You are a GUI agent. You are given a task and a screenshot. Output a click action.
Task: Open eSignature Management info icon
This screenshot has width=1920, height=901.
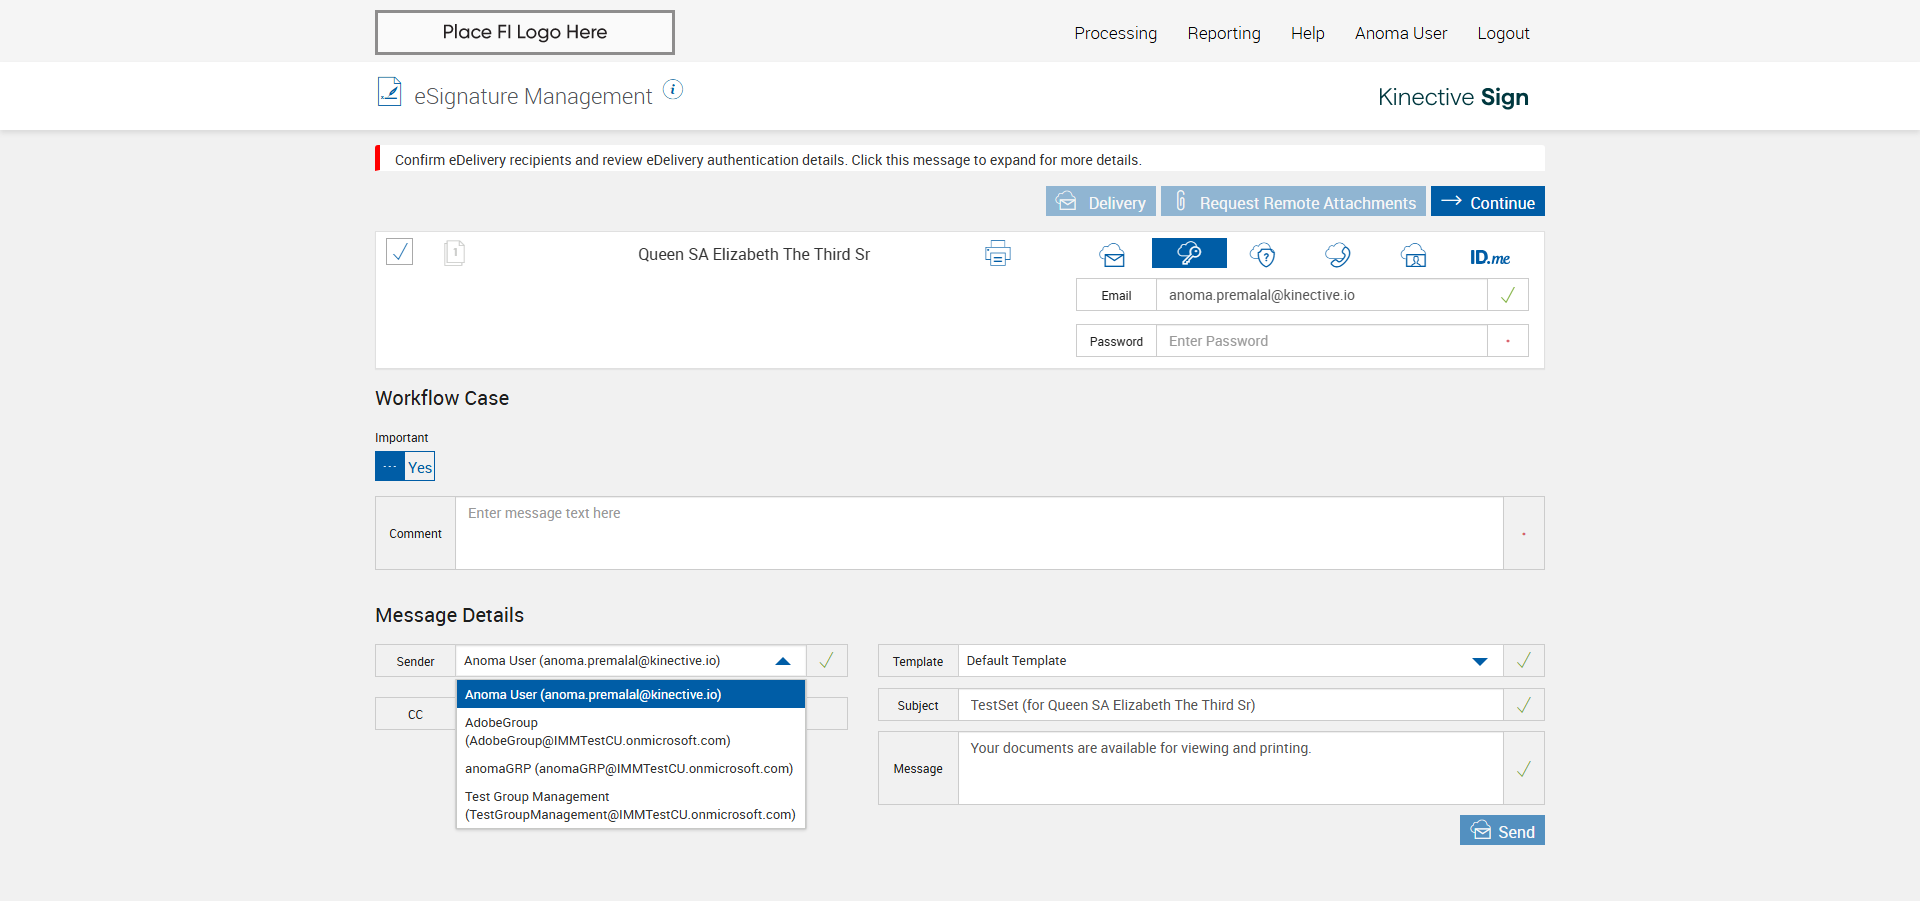click(x=674, y=90)
